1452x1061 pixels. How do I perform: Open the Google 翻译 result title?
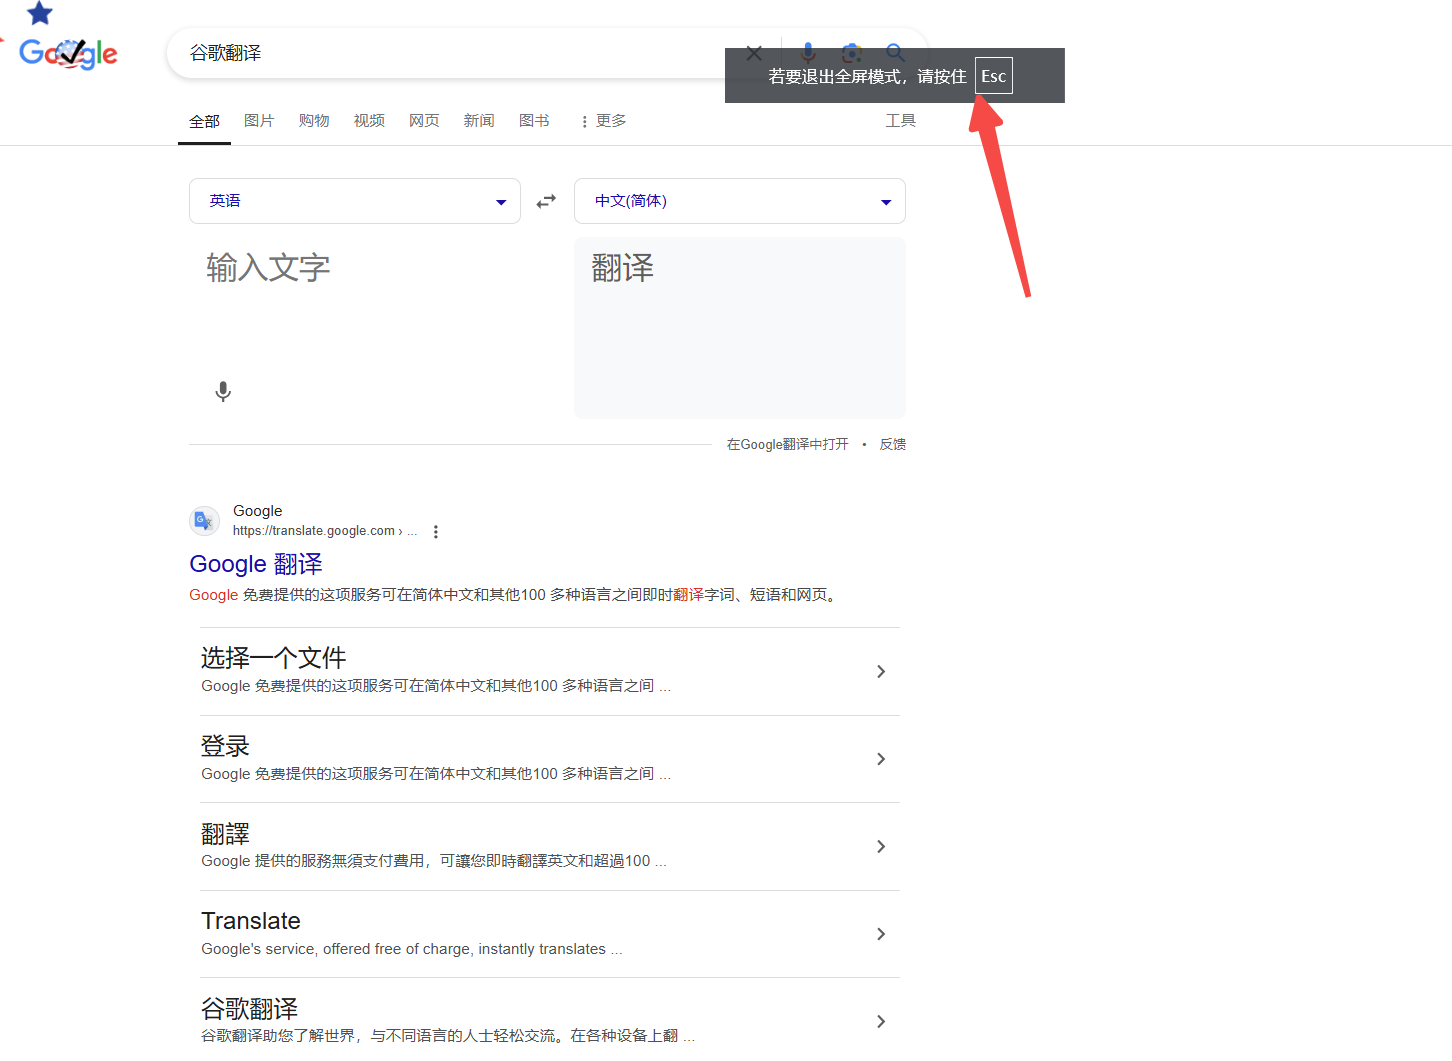click(256, 564)
